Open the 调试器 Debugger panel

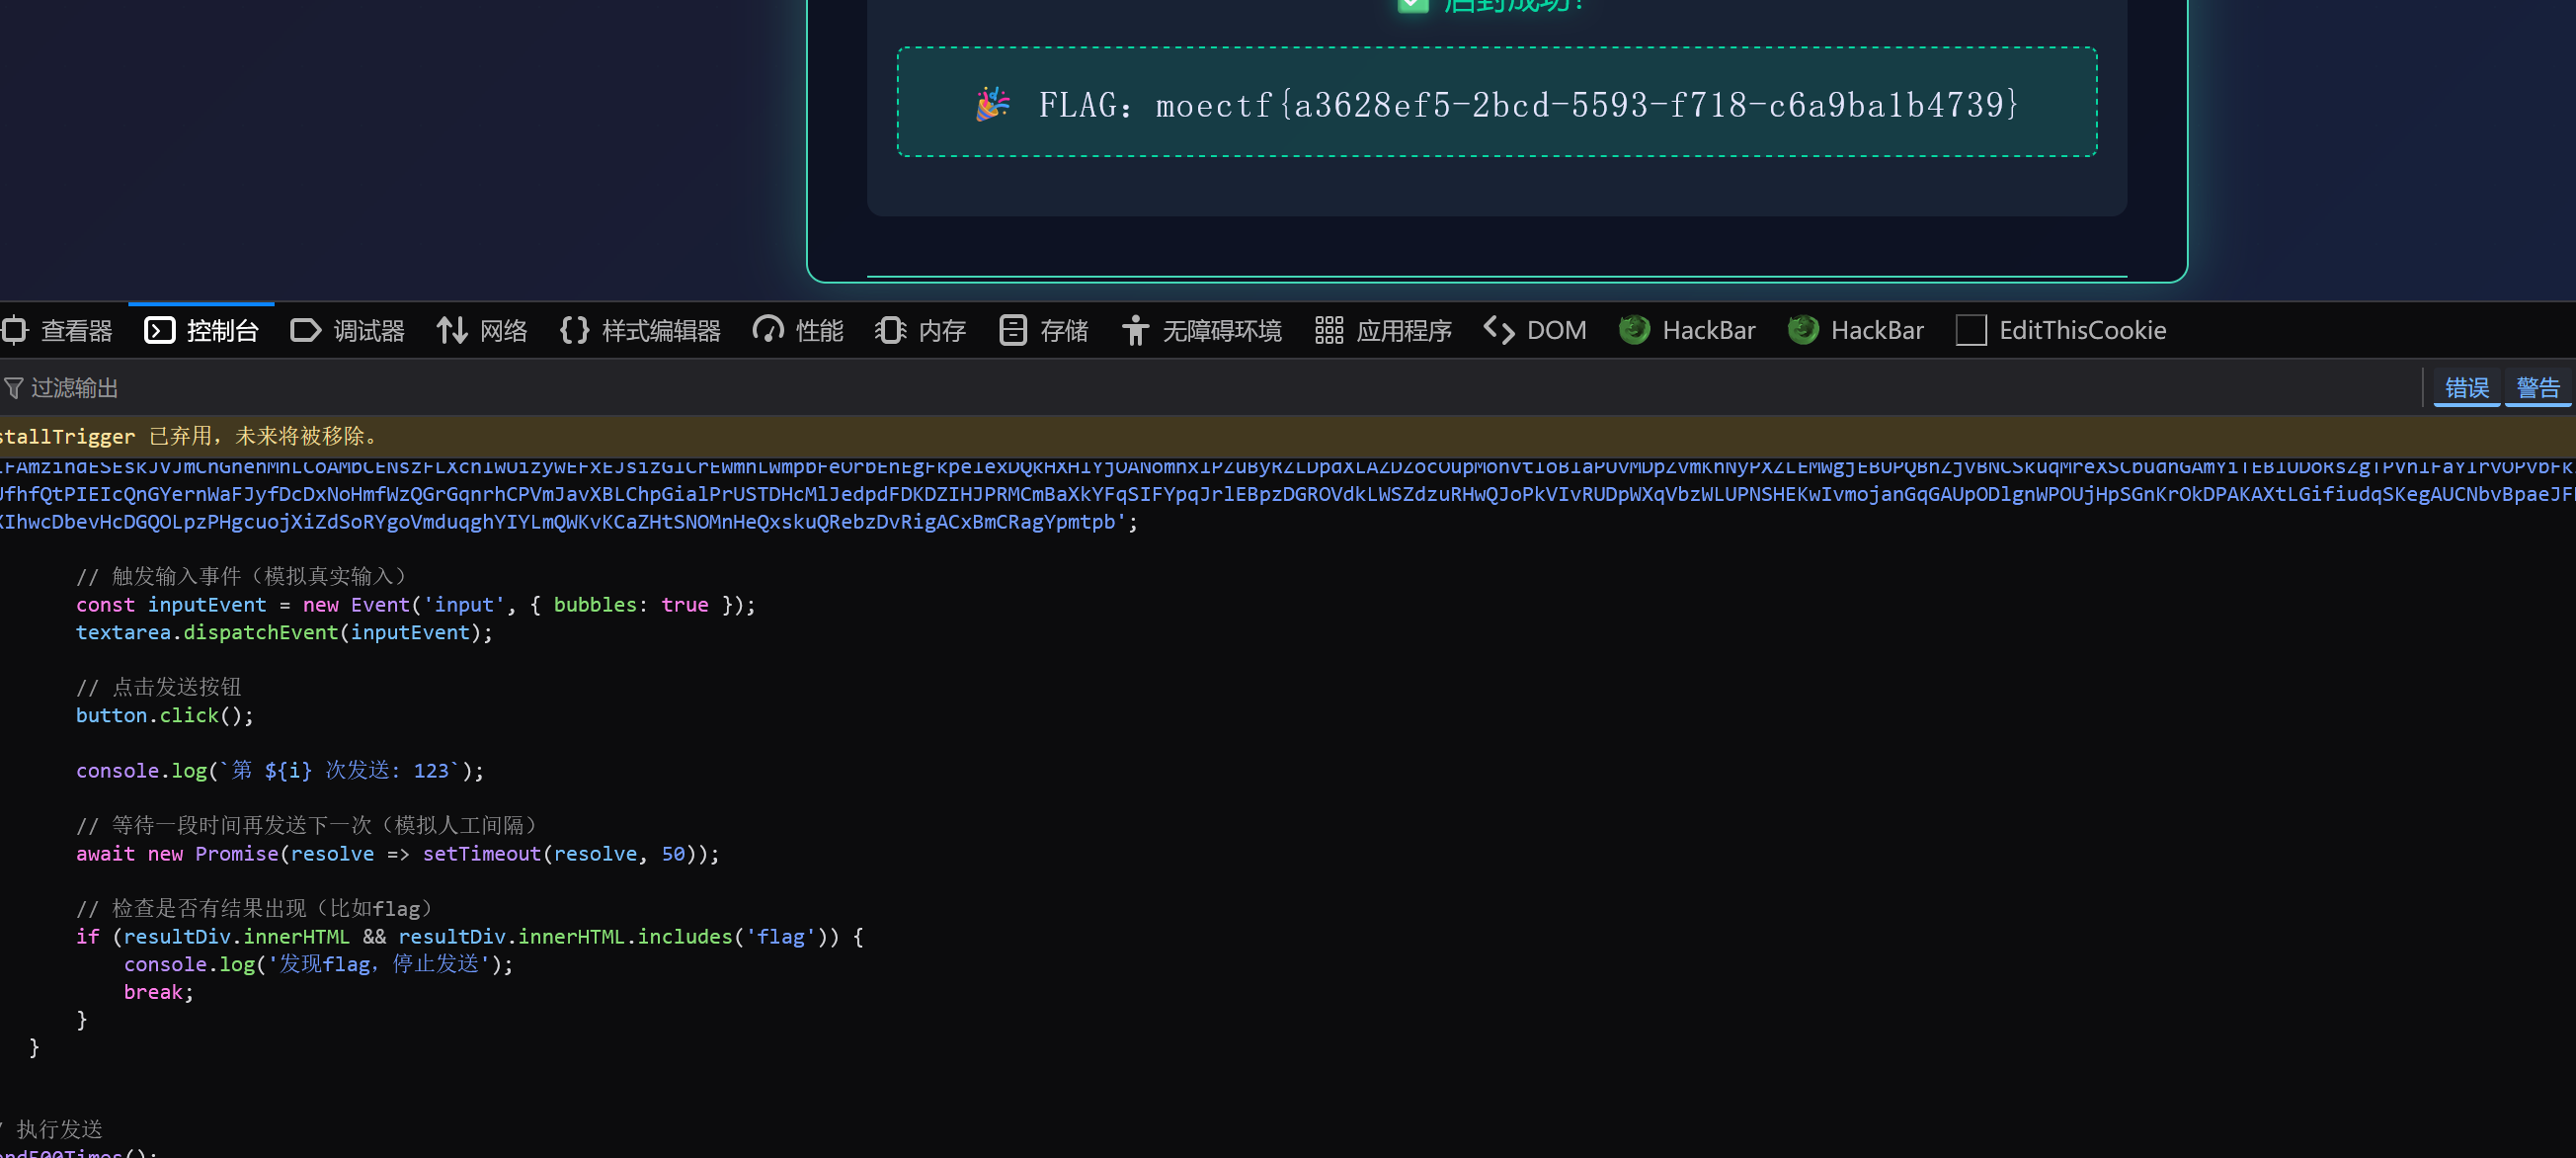[x=347, y=330]
